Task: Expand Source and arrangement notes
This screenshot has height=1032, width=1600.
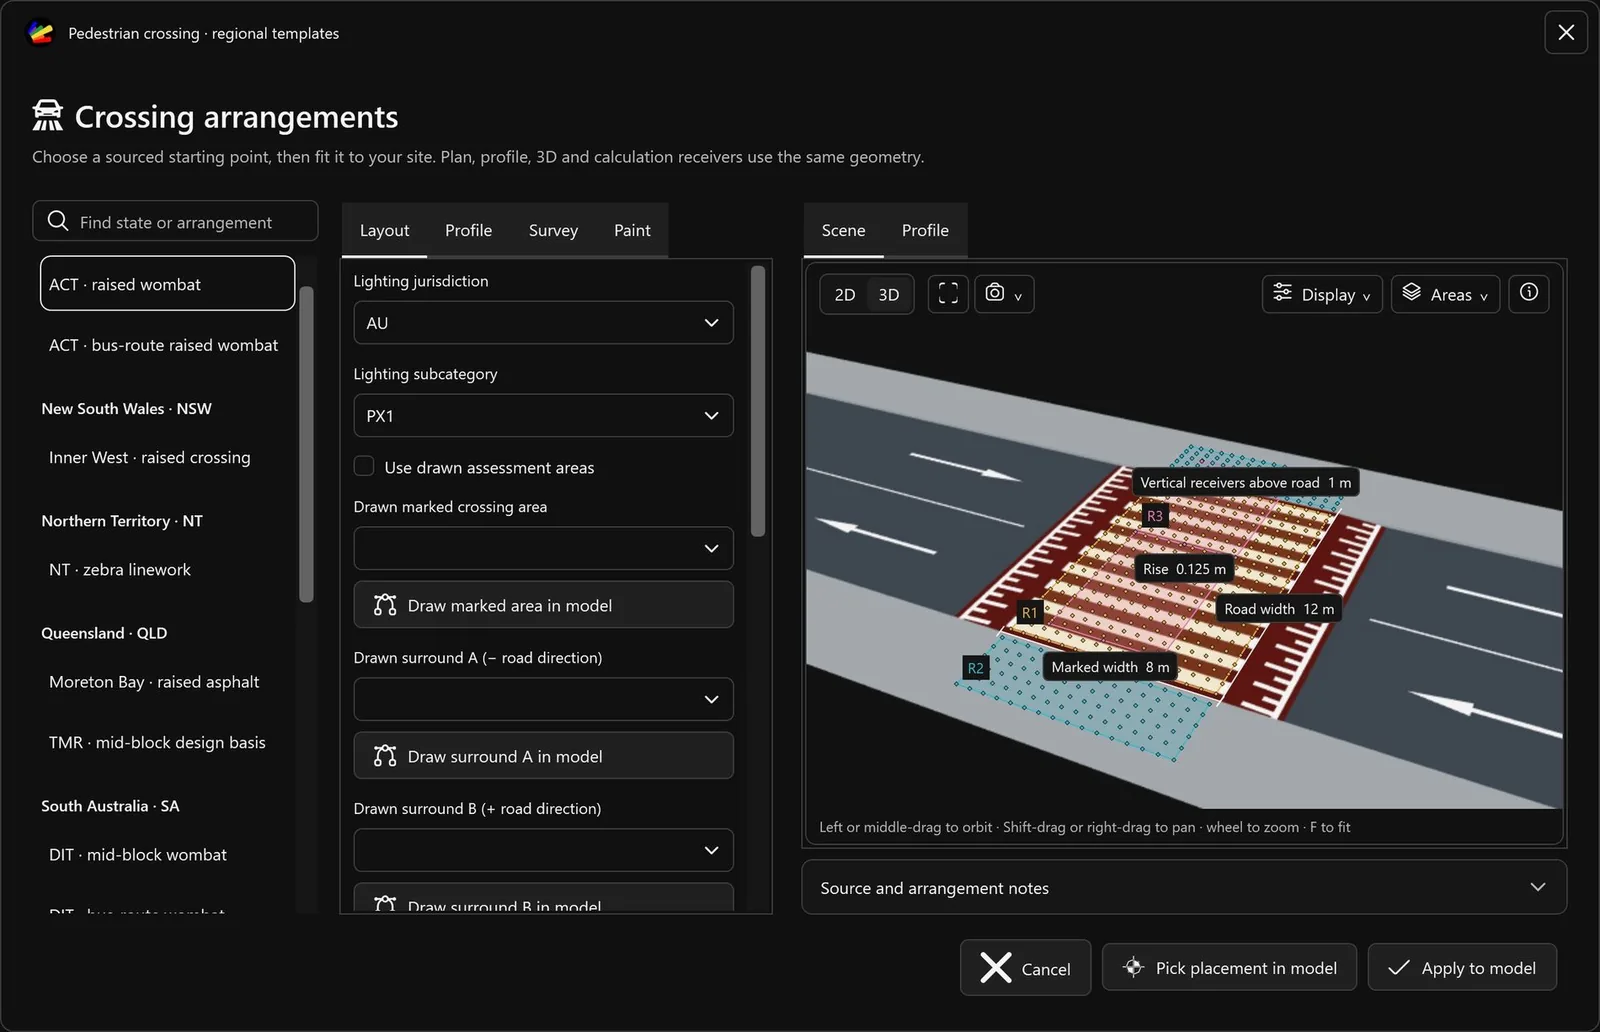Action: [1184, 887]
